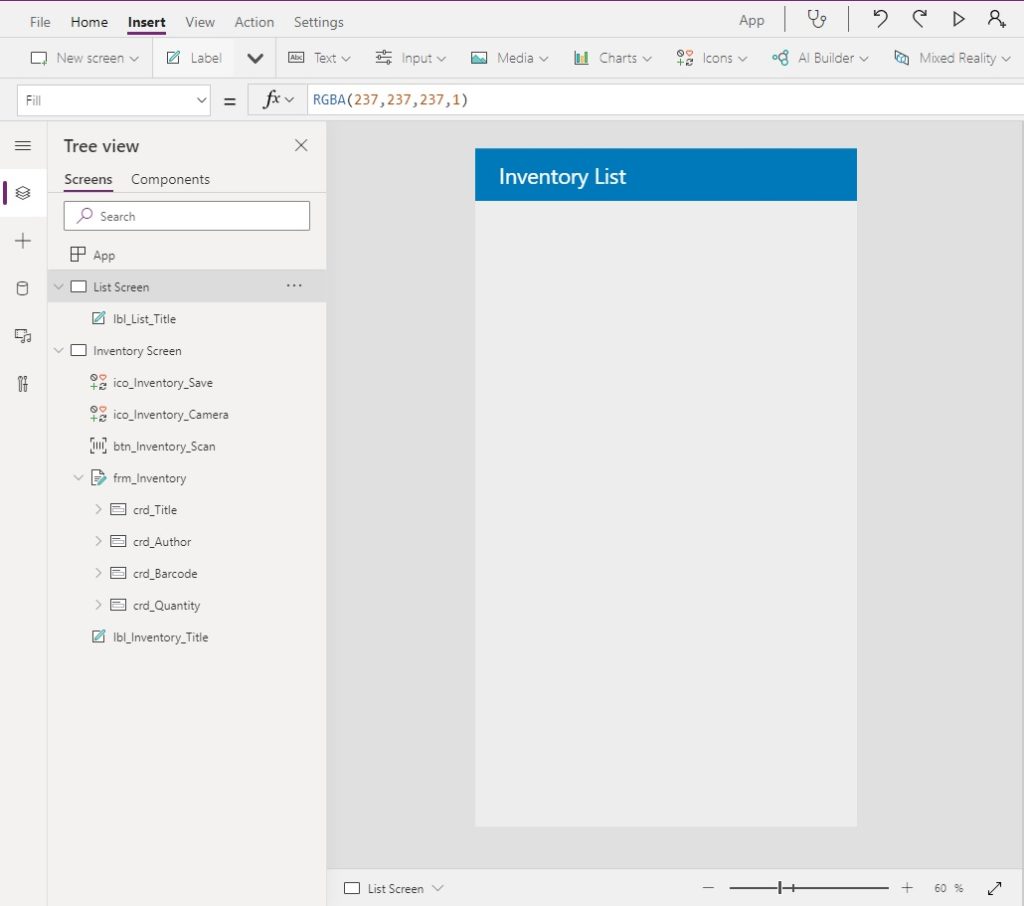Expand the crd_Barcode card node

click(98, 574)
